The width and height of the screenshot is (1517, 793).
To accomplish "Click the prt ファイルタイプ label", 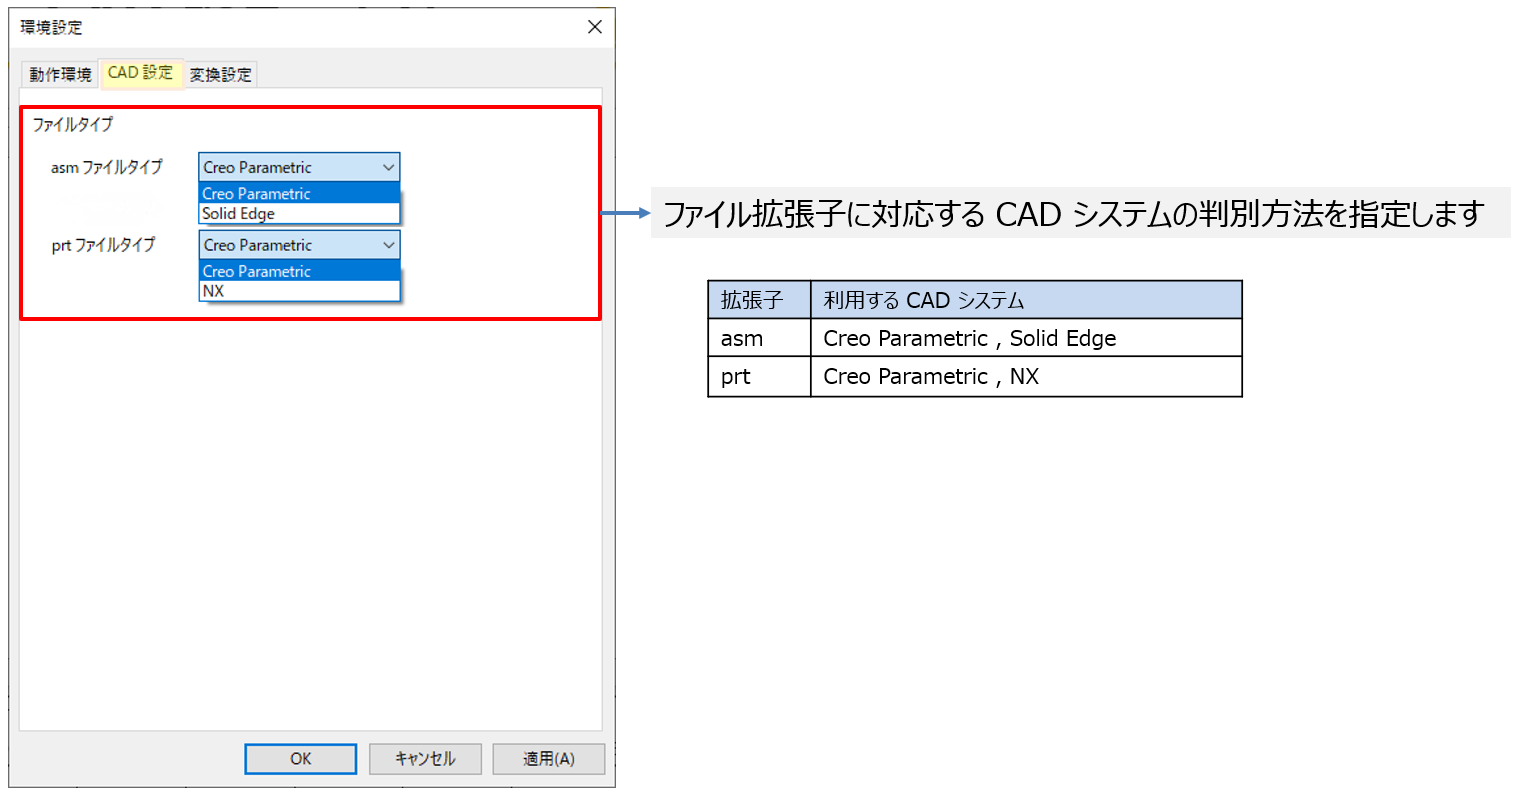I will pos(103,245).
